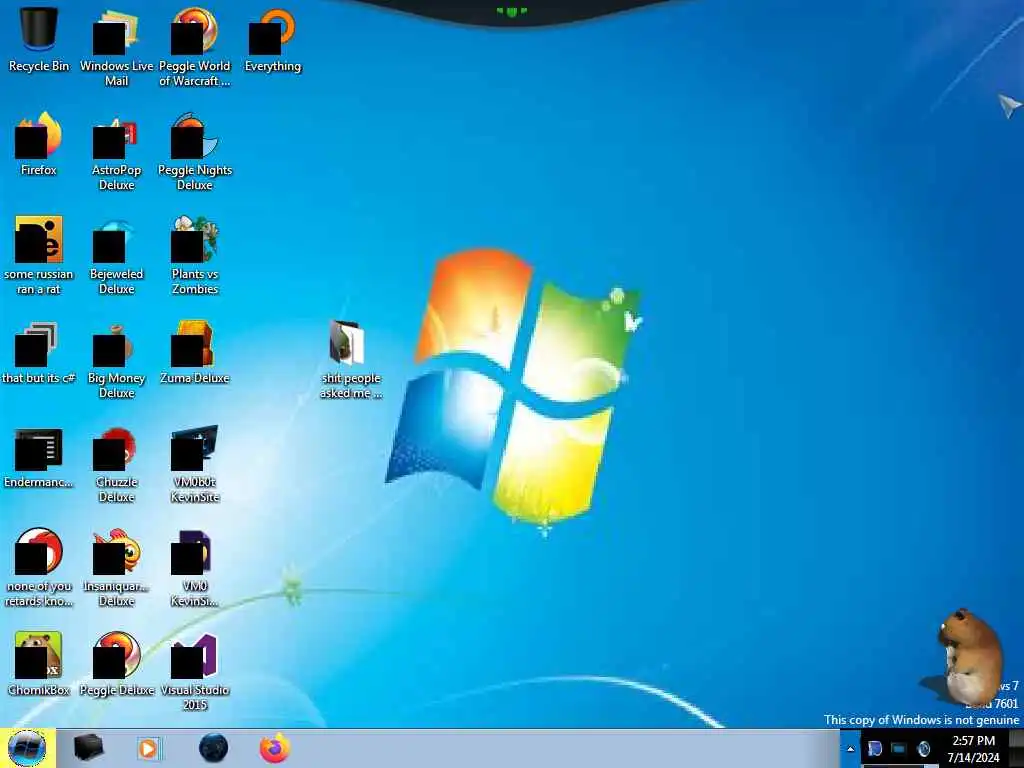This screenshot has height=768, width=1024.
Task: Click the Show Desktop button at taskbar end
Action: [1016, 749]
